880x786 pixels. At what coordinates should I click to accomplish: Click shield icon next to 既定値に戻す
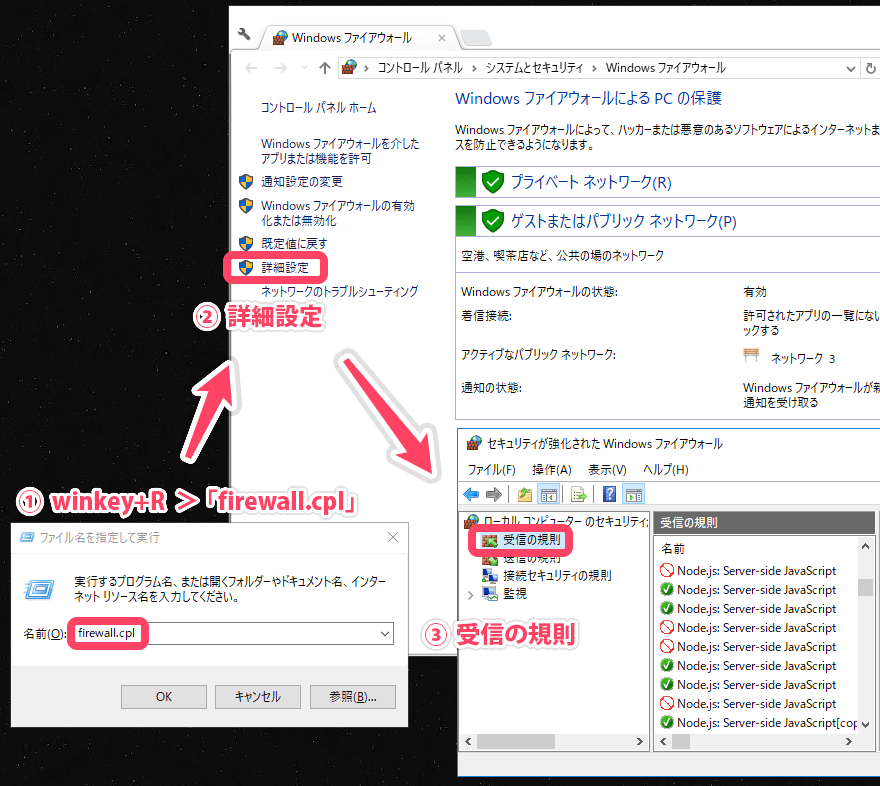246,243
